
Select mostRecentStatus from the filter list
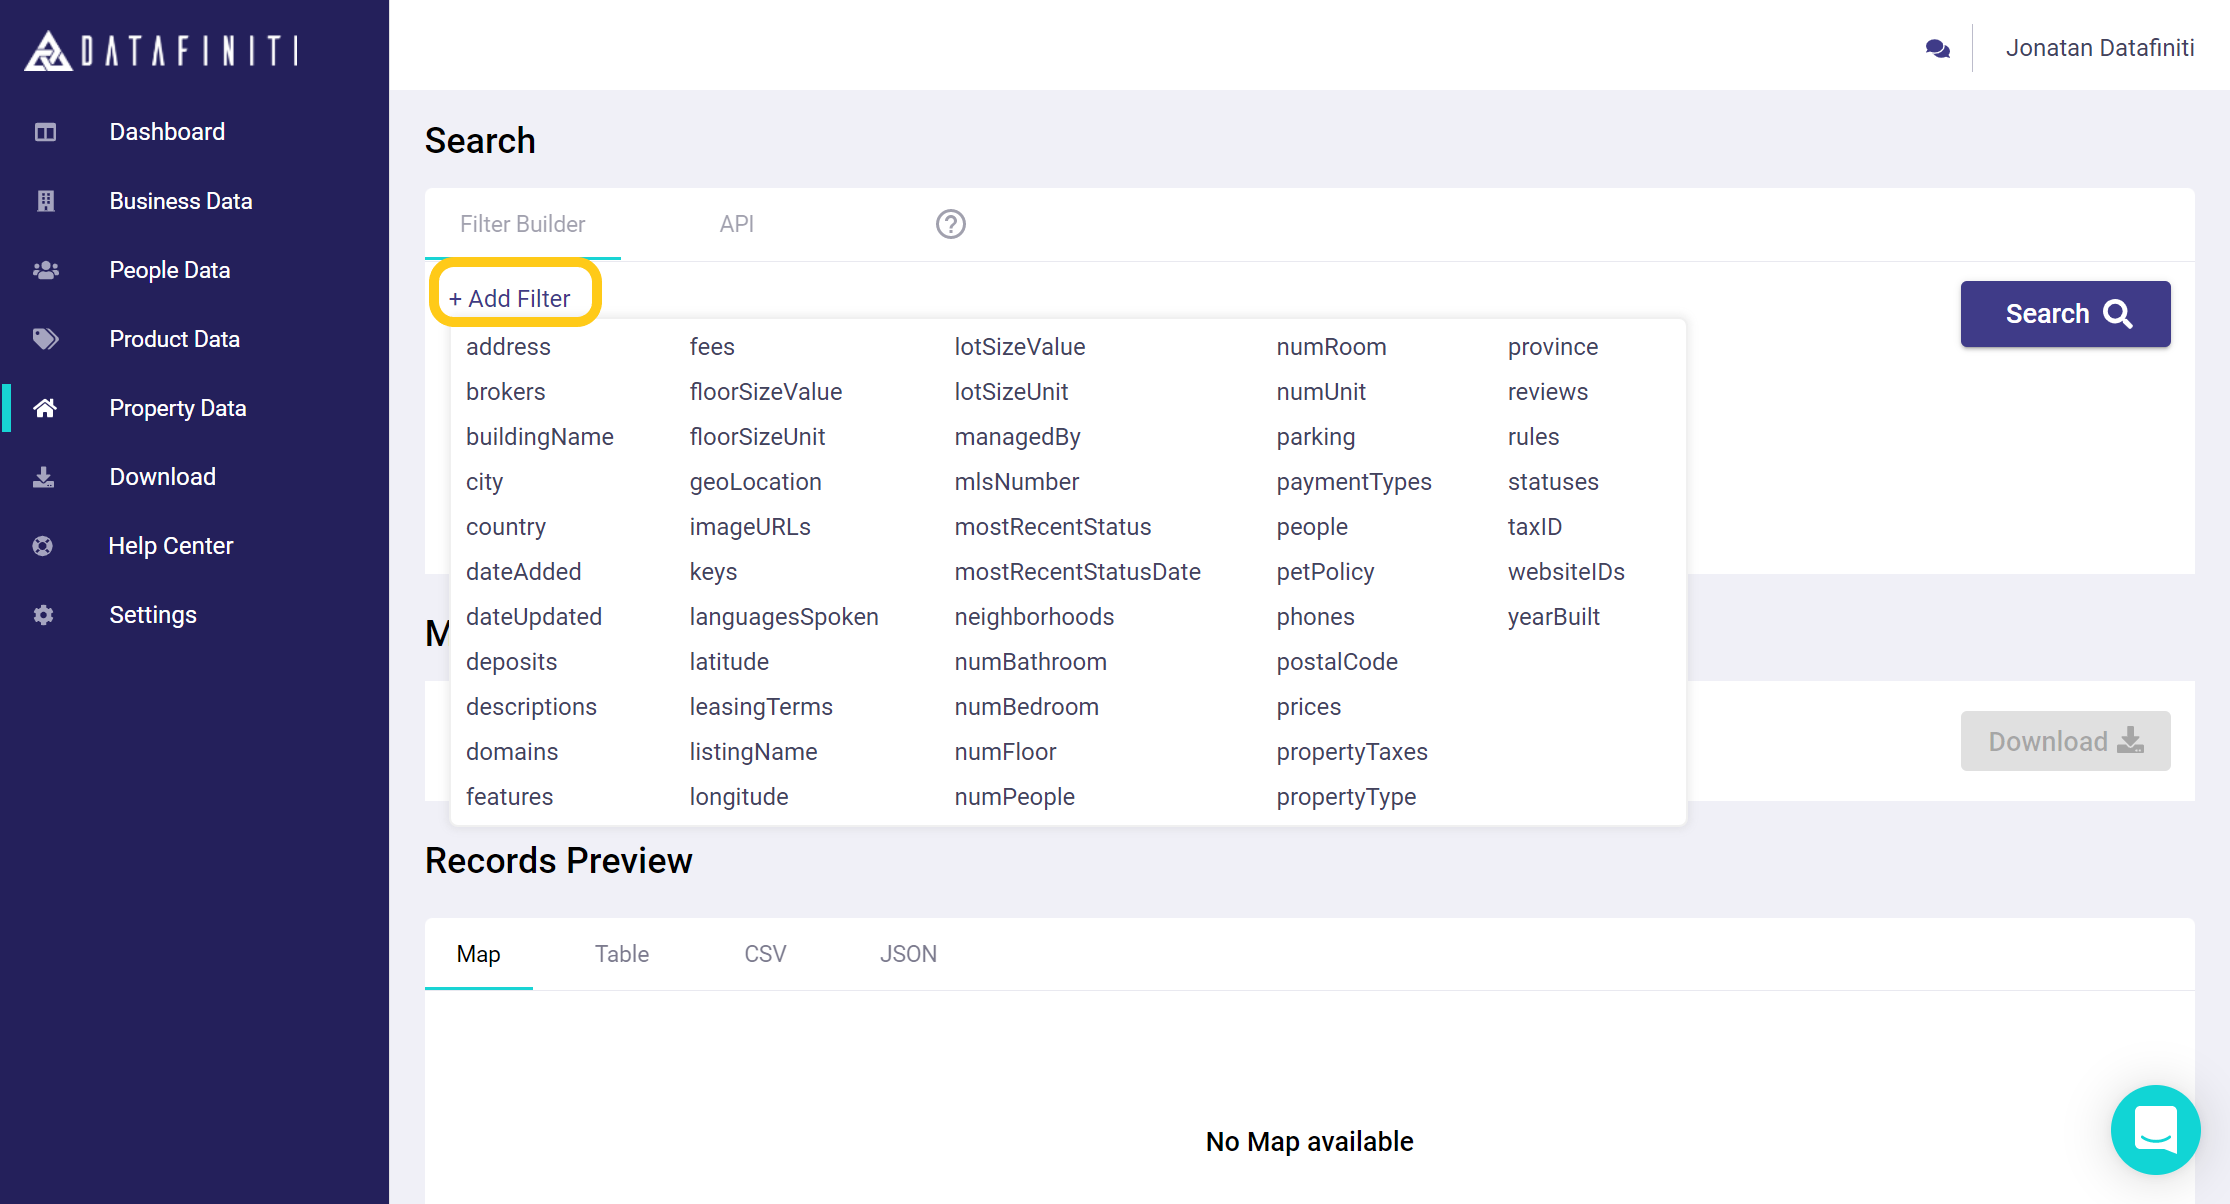(1052, 527)
